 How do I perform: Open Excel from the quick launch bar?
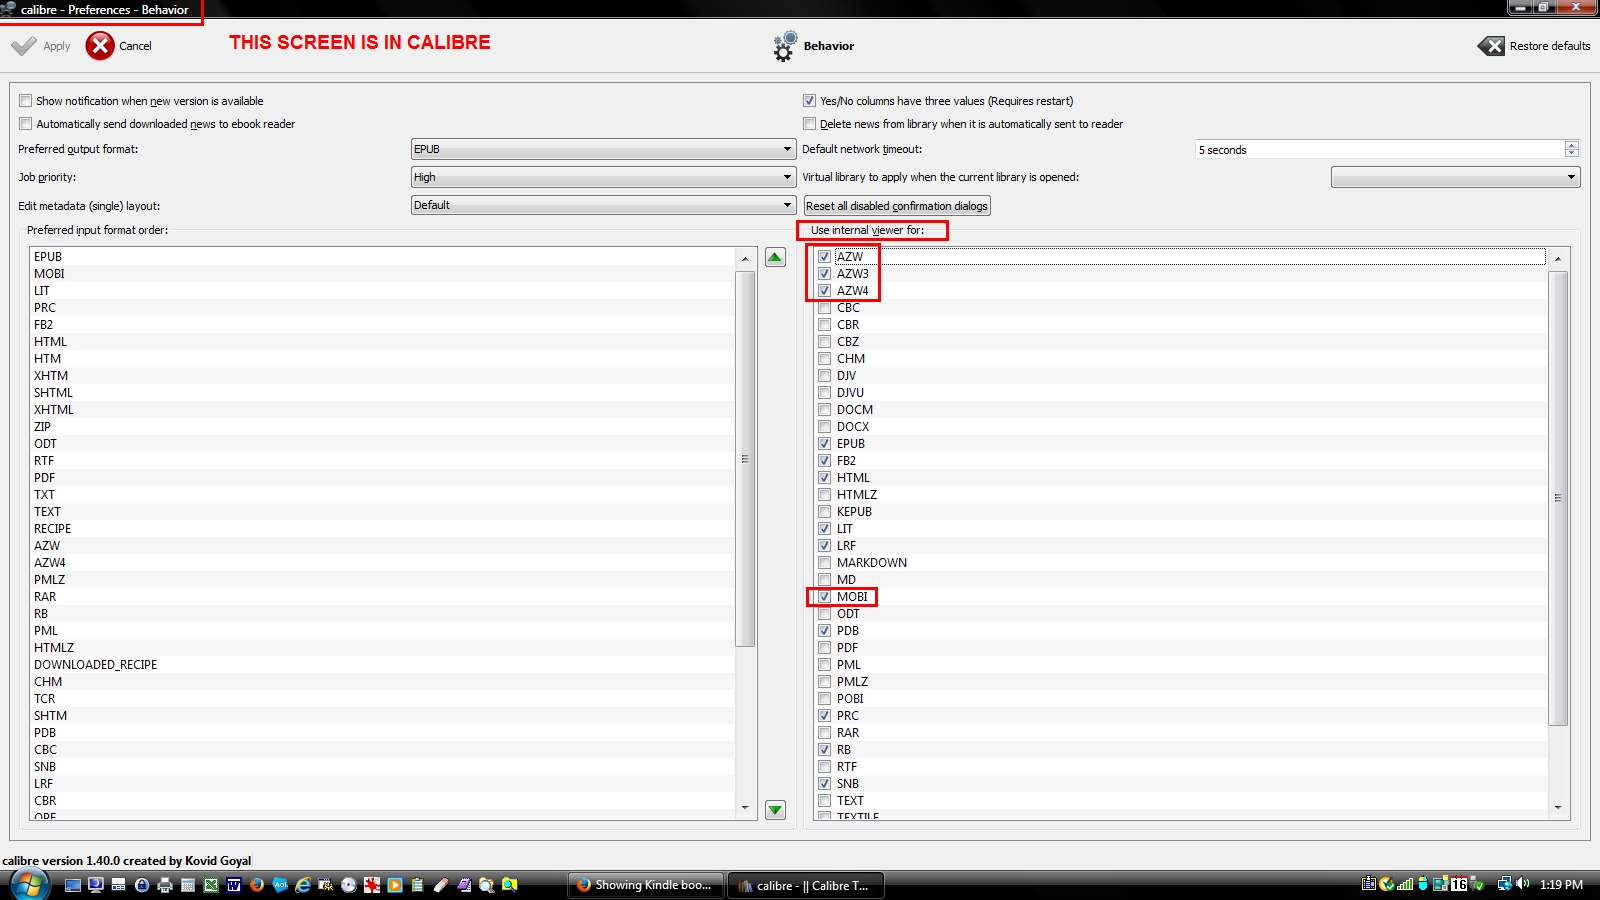point(211,885)
